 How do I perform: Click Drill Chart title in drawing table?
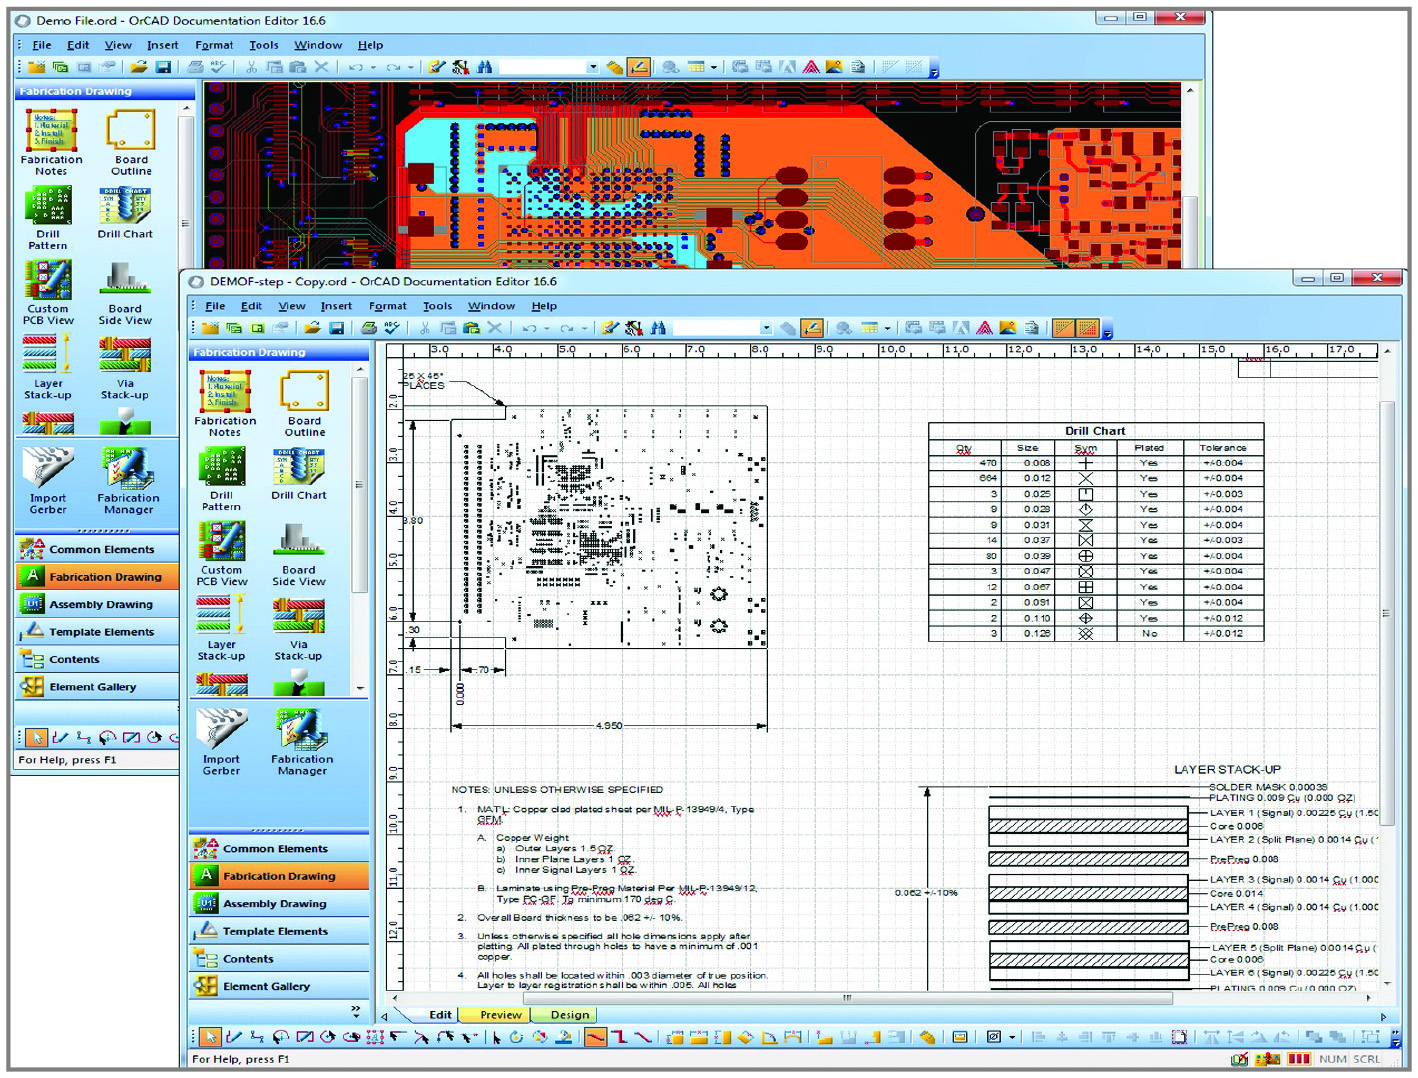1095,431
